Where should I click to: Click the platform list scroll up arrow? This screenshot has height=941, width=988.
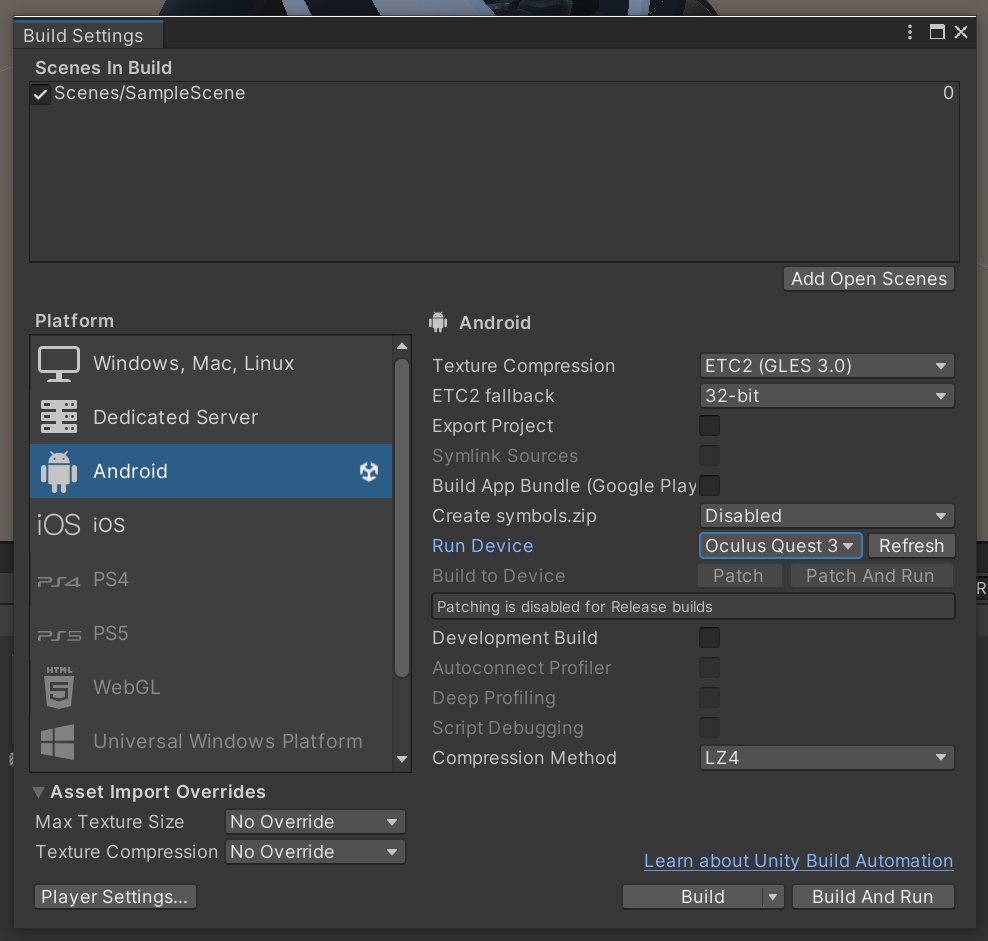coord(402,346)
